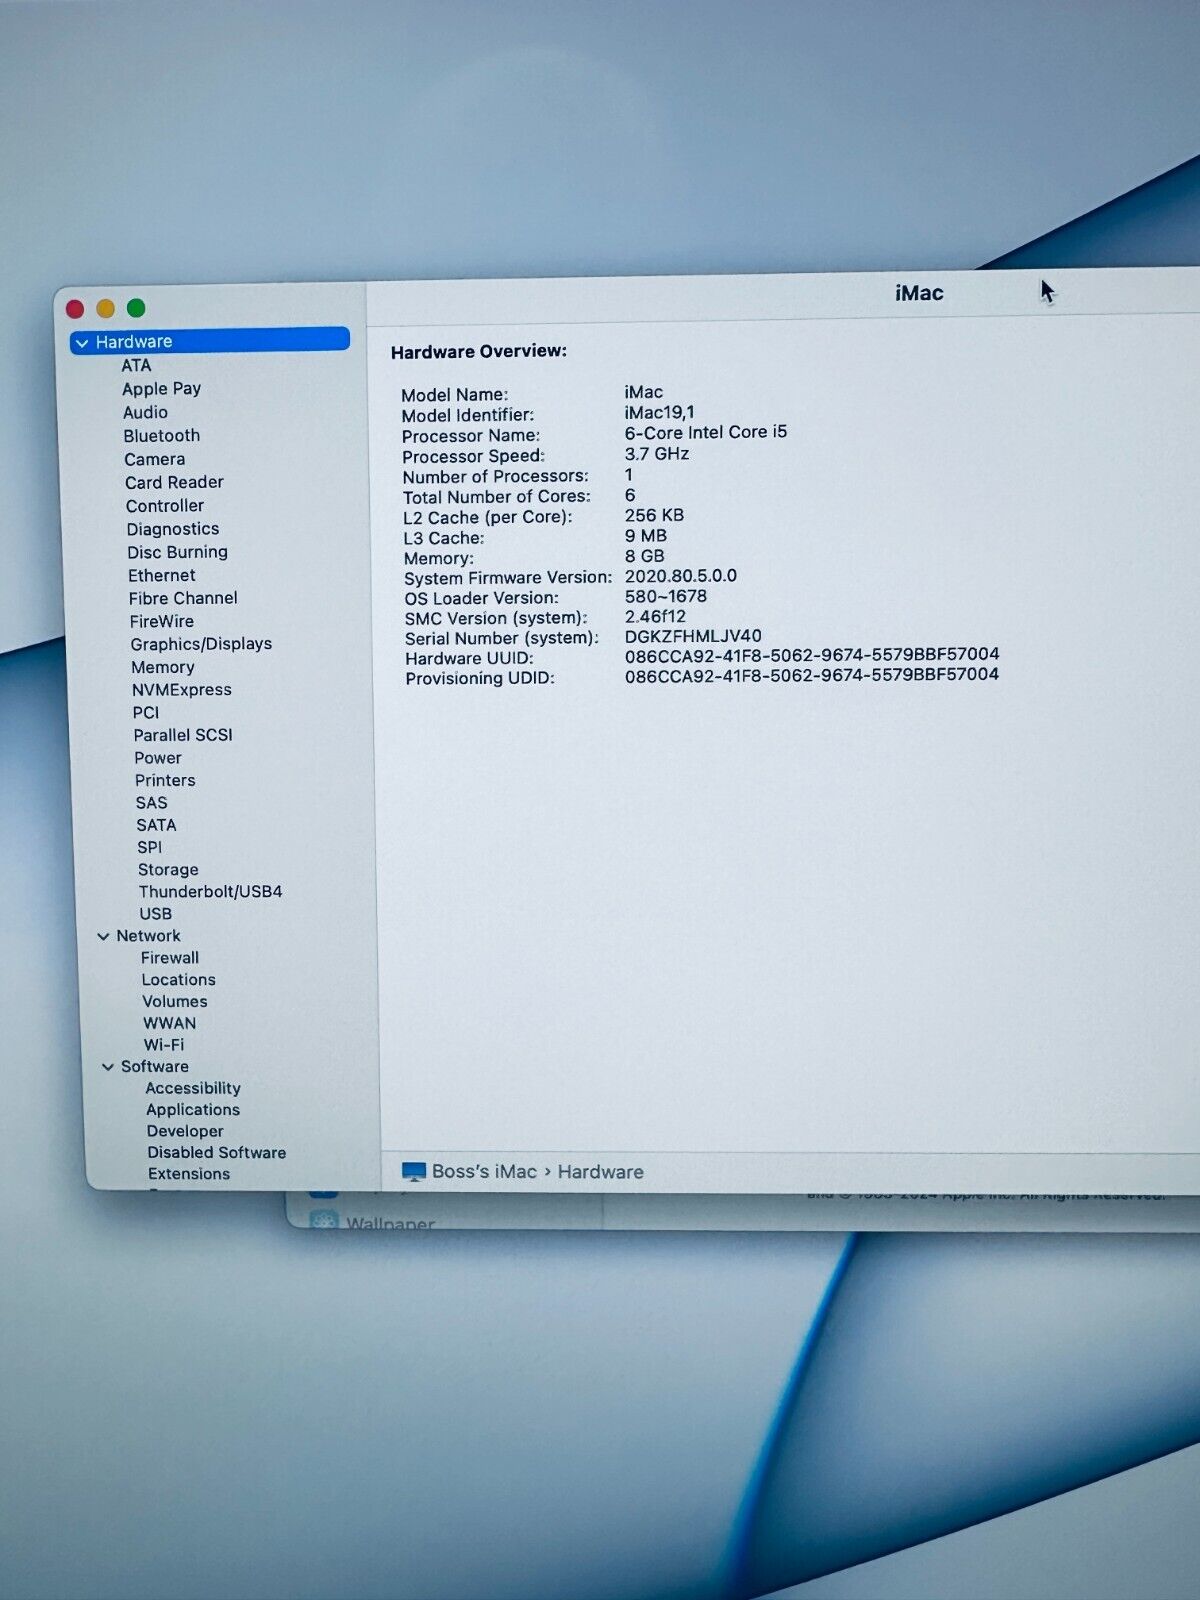1200x1600 pixels.
Task: Select Graphics/Displays in the sidebar
Action: (201, 644)
